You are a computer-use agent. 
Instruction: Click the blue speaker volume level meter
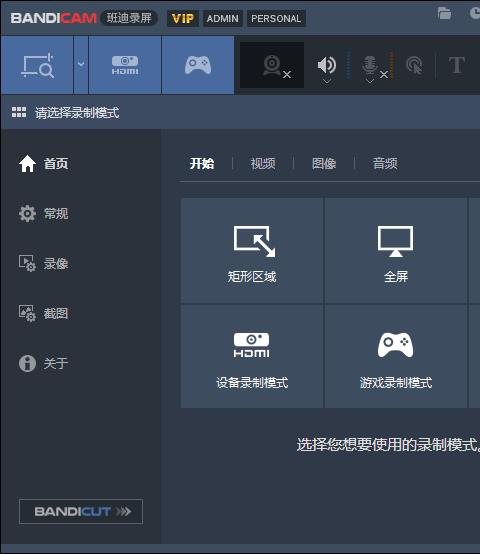click(x=348, y=65)
